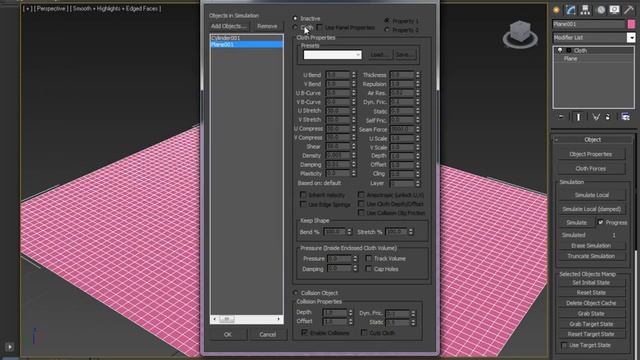Viewport: 640px width, 360px height.
Task: Open the Display command panel tab
Action: coord(614,10)
